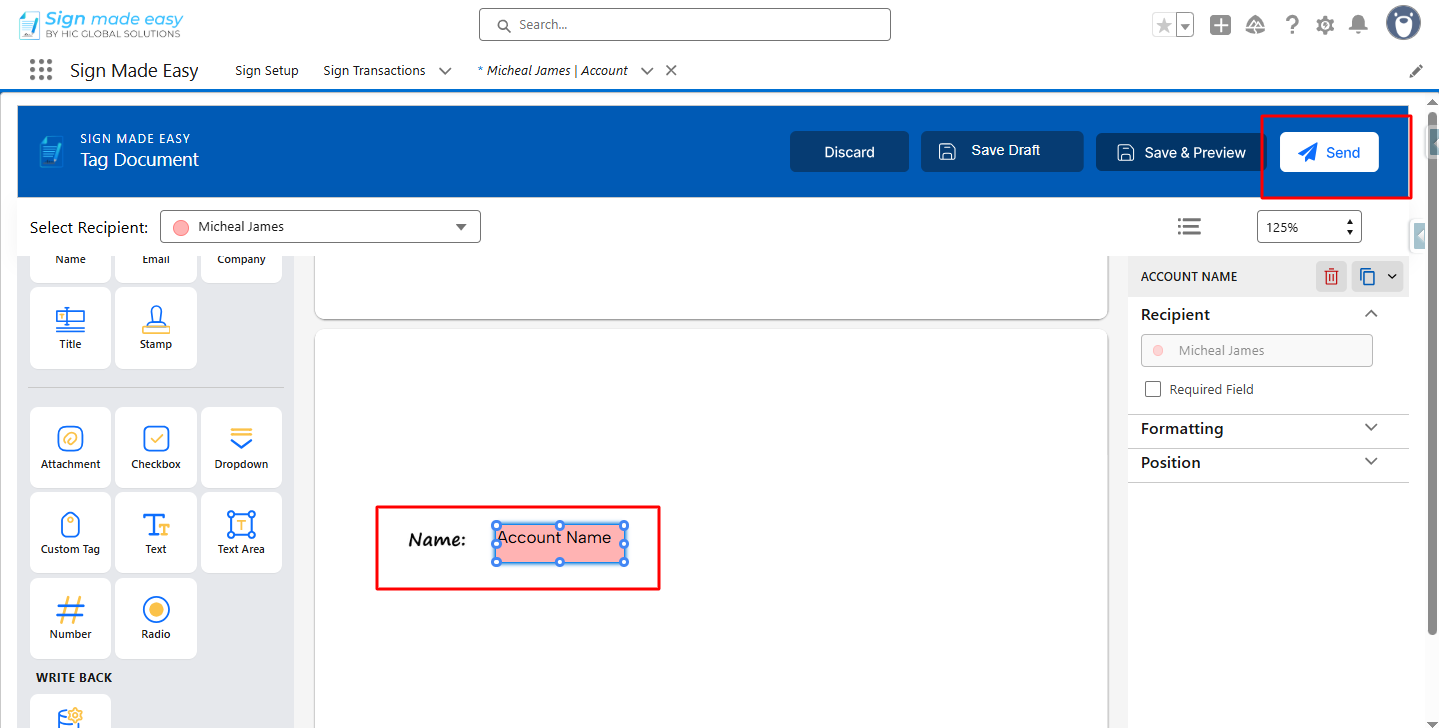The image size is (1439, 728).
Task: Select the Text tag tool
Action: (x=156, y=533)
